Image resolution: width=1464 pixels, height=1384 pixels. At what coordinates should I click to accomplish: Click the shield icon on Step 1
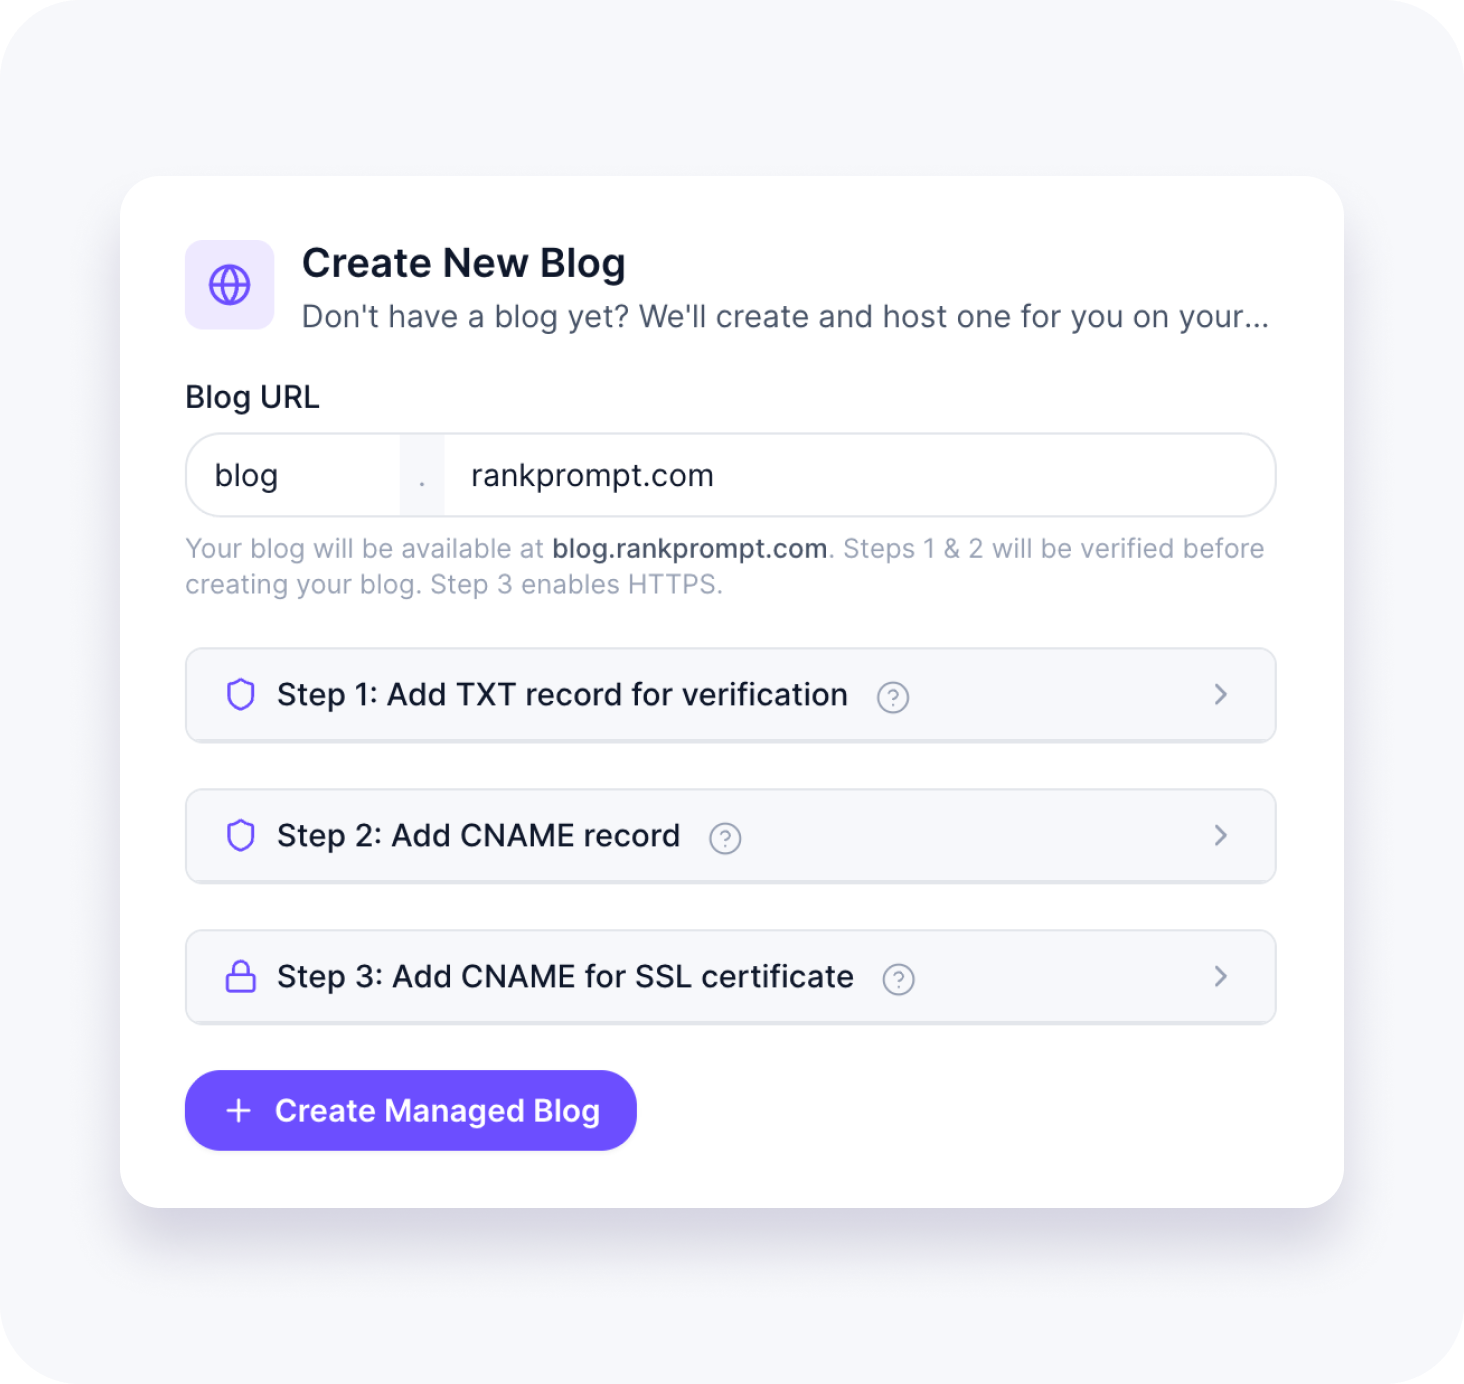click(241, 694)
